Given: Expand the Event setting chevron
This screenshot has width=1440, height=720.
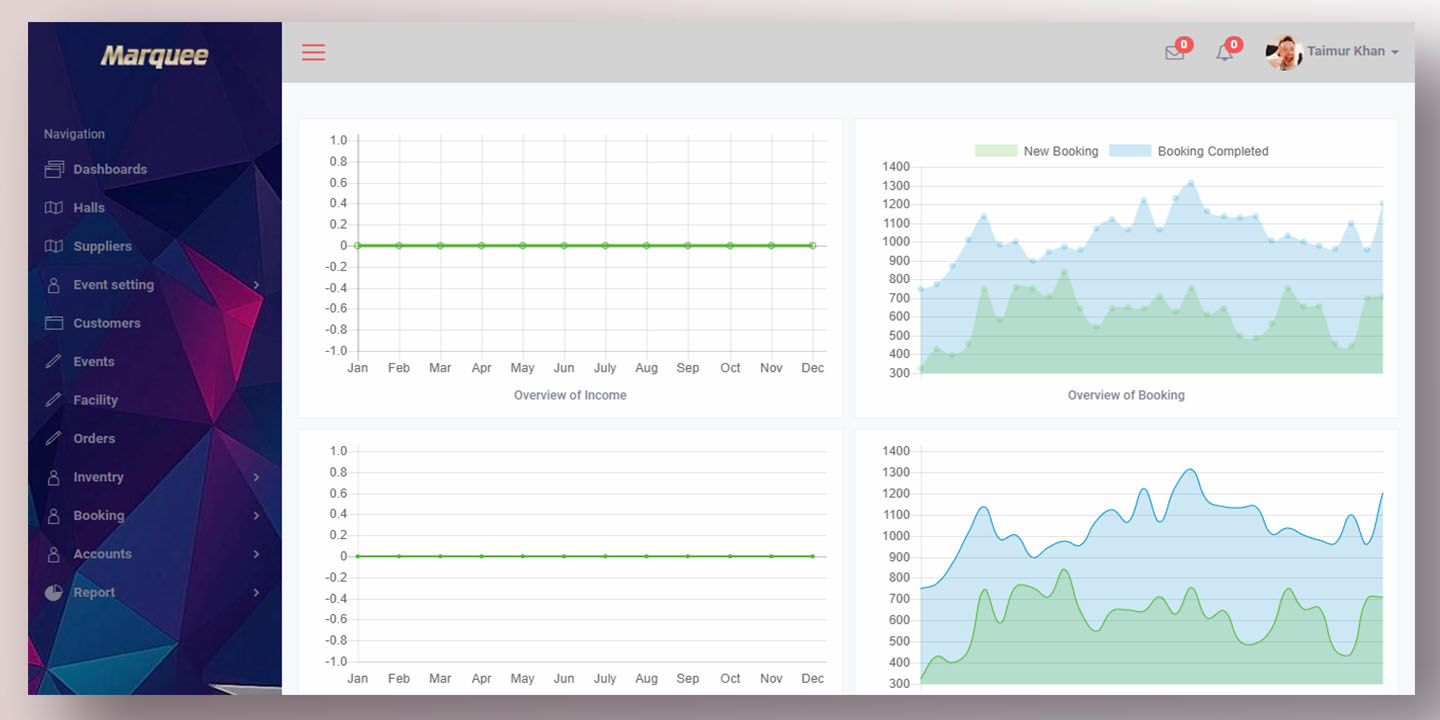Looking at the screenshot, I should click(x=256, y=285).
